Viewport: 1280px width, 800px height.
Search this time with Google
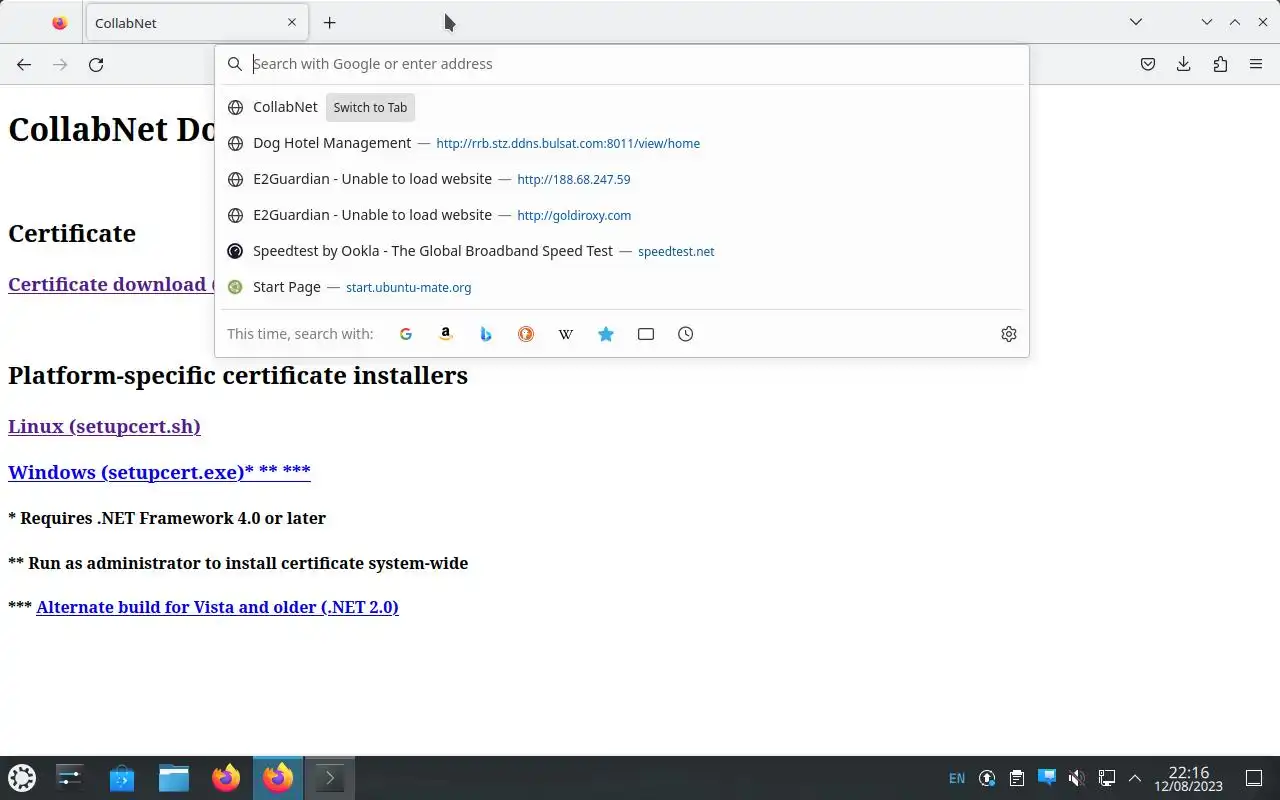pos(406,334)
